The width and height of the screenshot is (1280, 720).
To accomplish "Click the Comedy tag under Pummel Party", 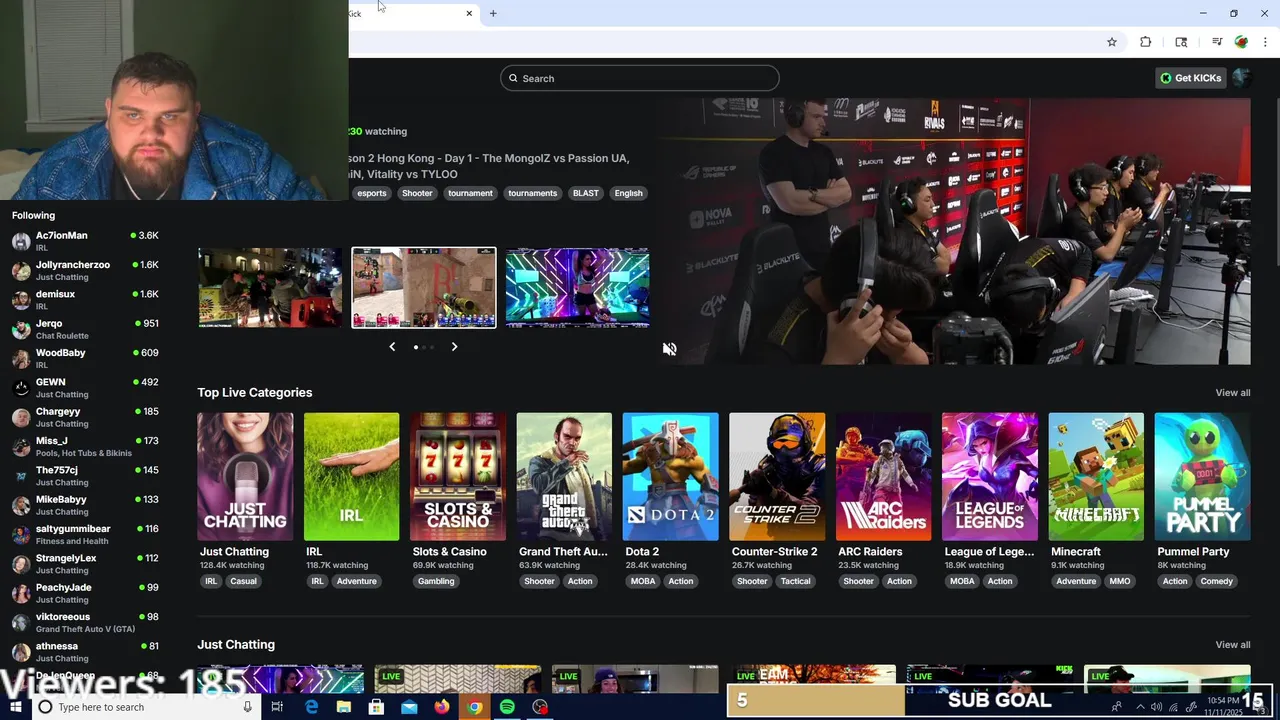I will pos(1217,581).
